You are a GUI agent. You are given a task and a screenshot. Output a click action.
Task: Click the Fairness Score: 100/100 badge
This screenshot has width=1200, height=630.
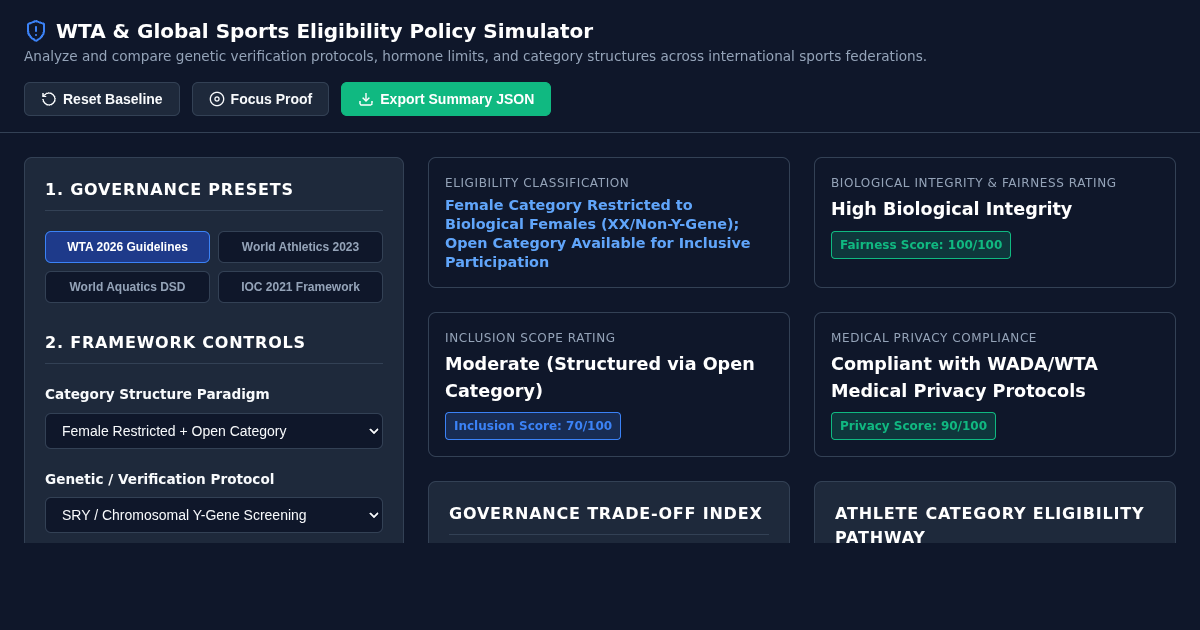pyautogui.click(x=921, y=245)
